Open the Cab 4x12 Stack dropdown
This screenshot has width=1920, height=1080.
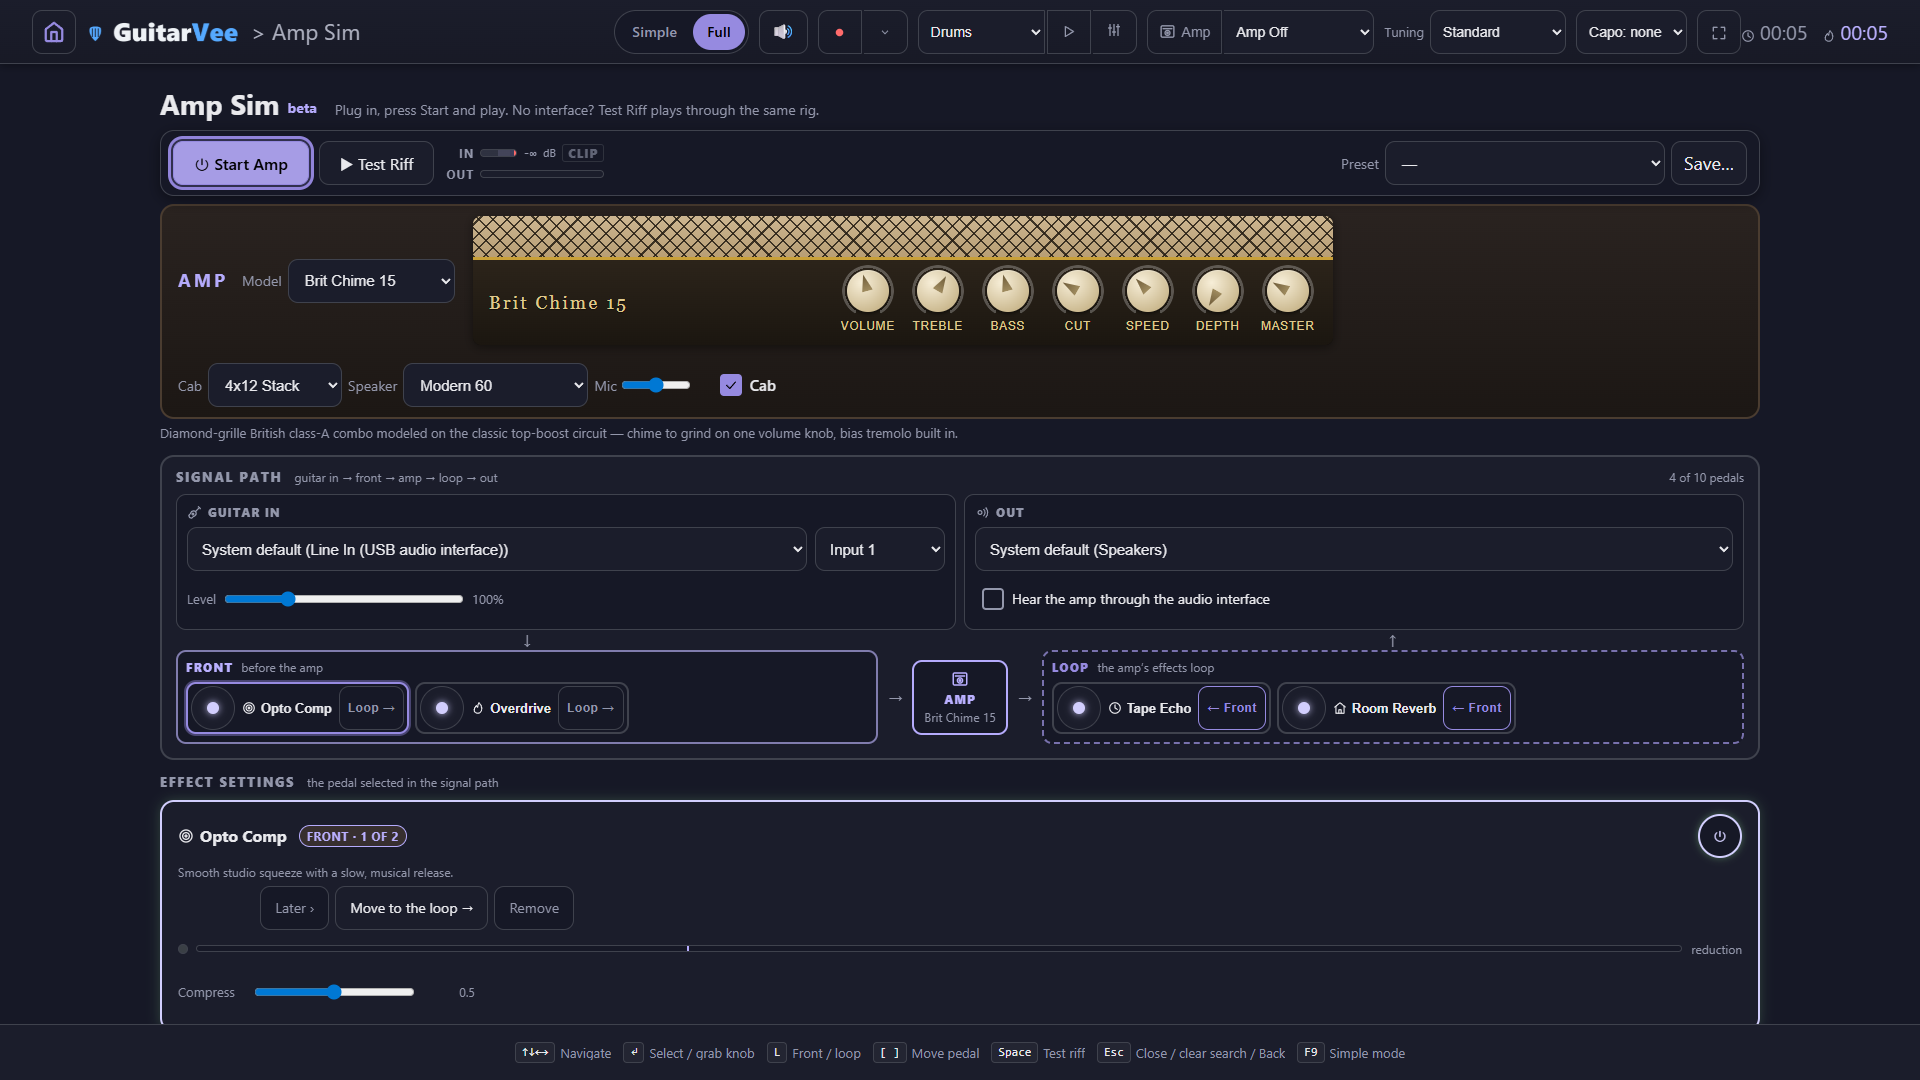point(275,385)
